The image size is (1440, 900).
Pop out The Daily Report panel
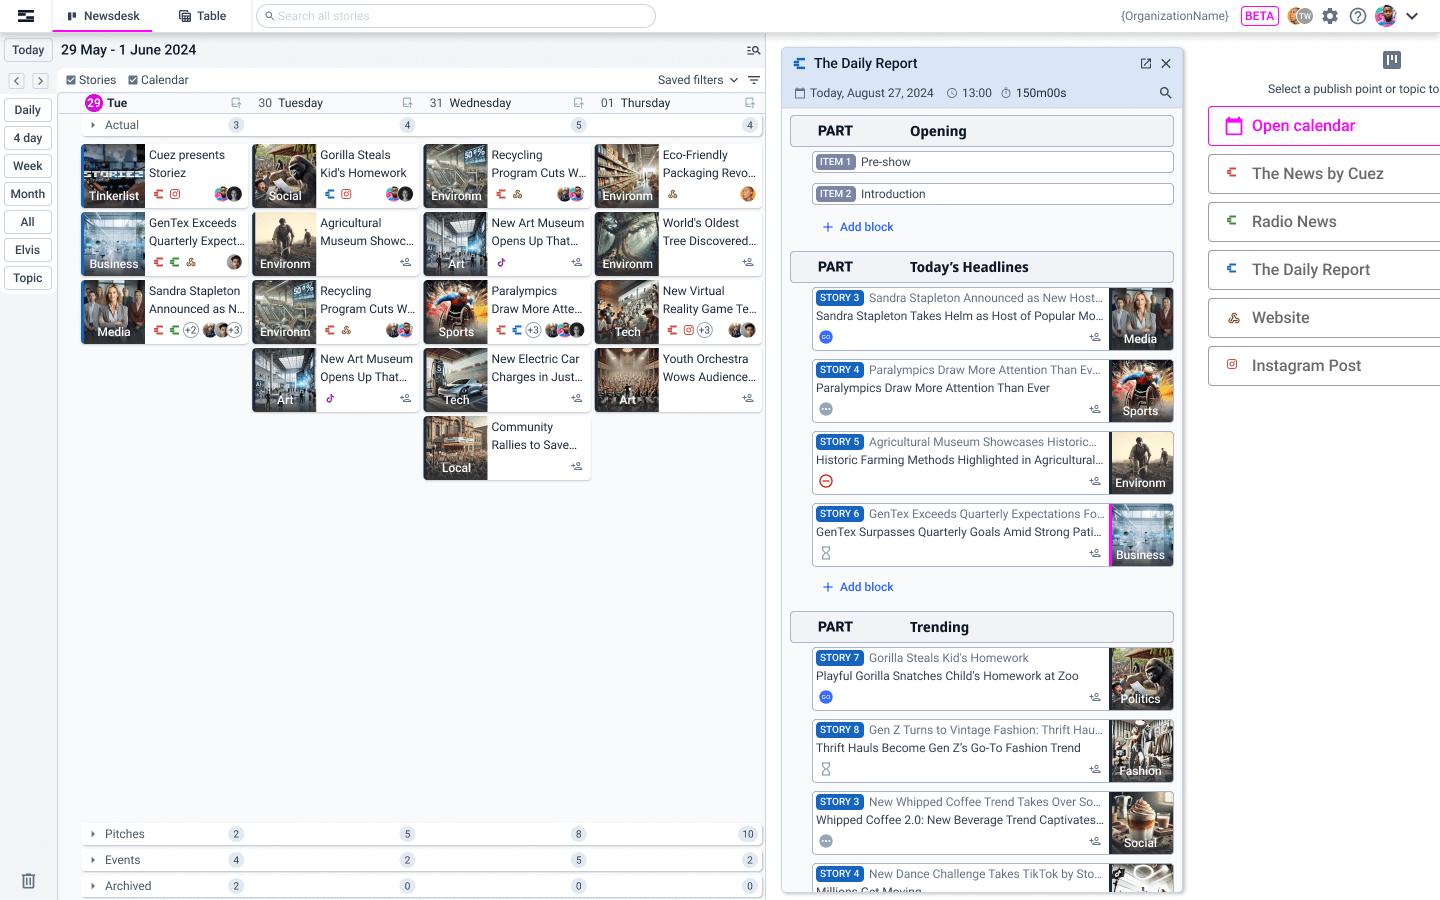(x=1146, y=63)
